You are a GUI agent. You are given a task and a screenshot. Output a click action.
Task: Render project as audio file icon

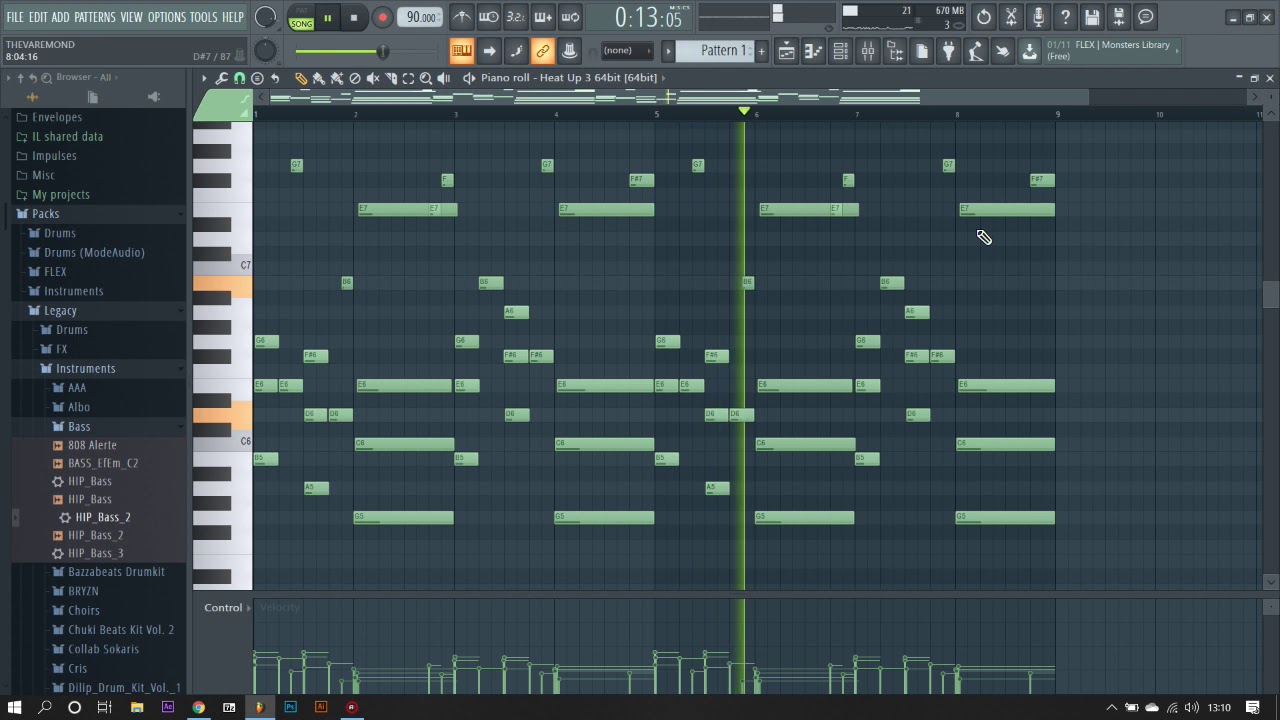1119,17
